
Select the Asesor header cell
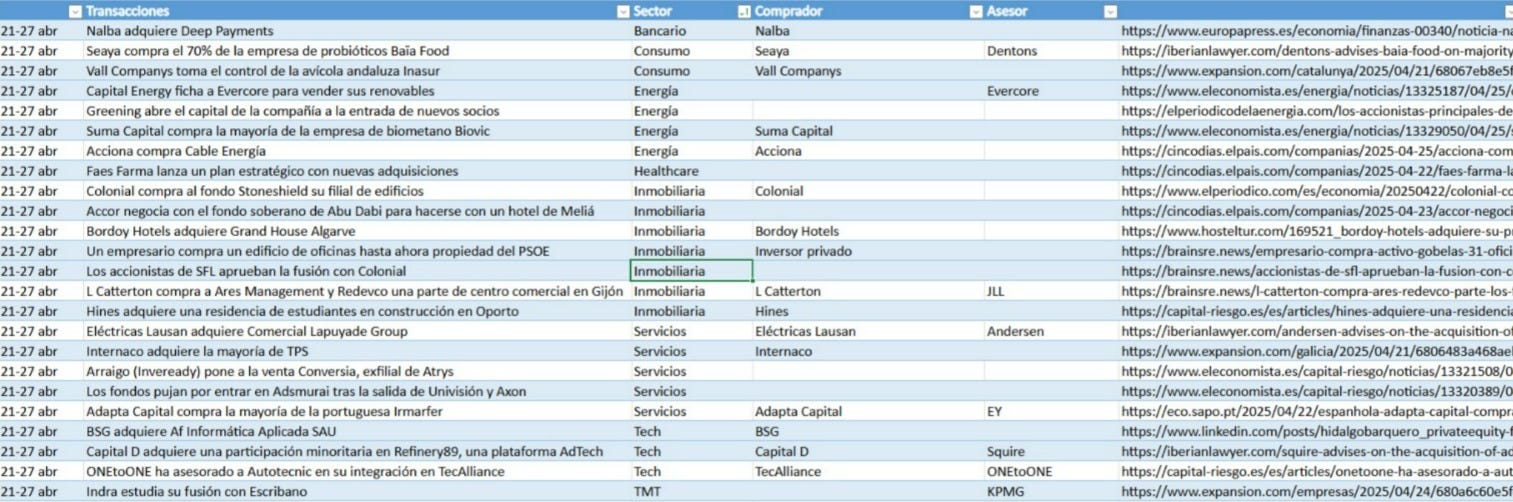[x=1051, y=11]
